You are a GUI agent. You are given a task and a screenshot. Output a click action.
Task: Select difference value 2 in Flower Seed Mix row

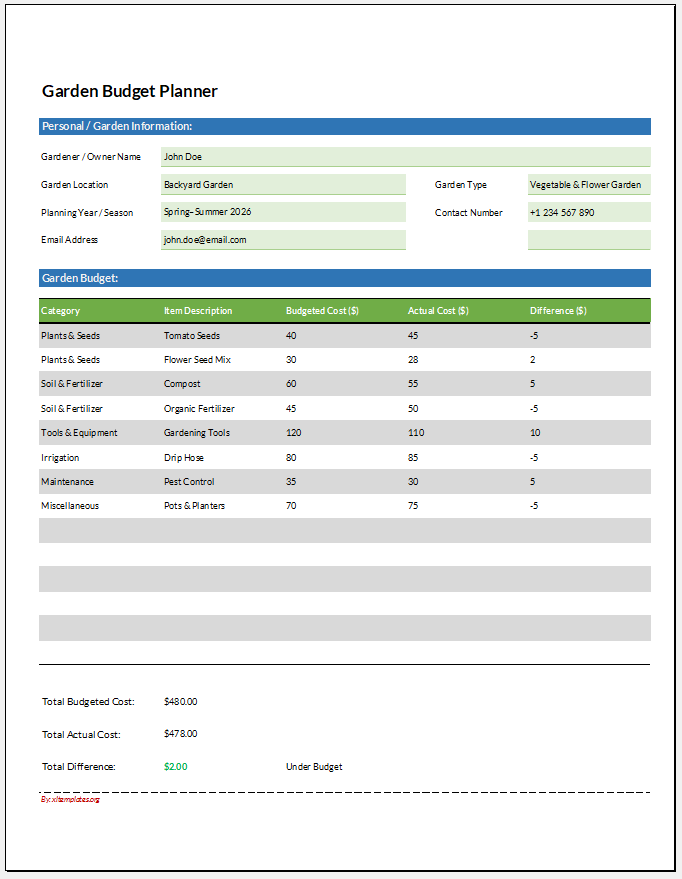(x=532, y=360)
